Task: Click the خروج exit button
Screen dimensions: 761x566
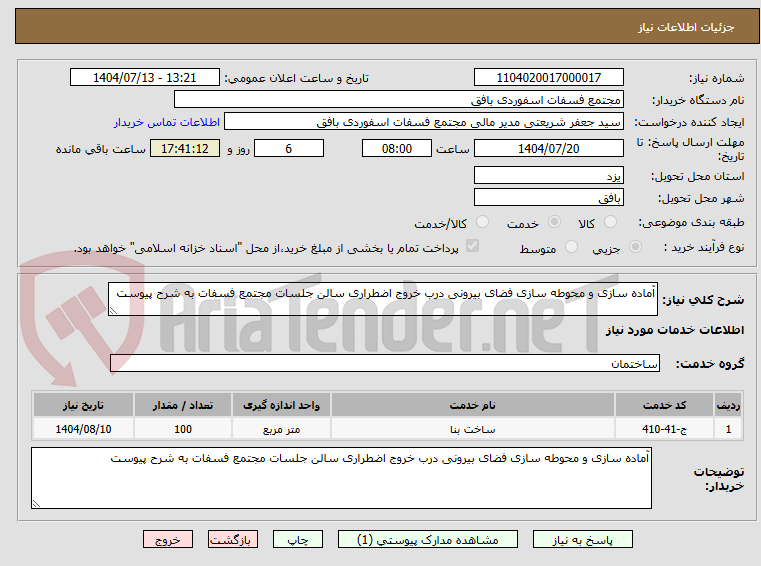Action: coord(167,539)
